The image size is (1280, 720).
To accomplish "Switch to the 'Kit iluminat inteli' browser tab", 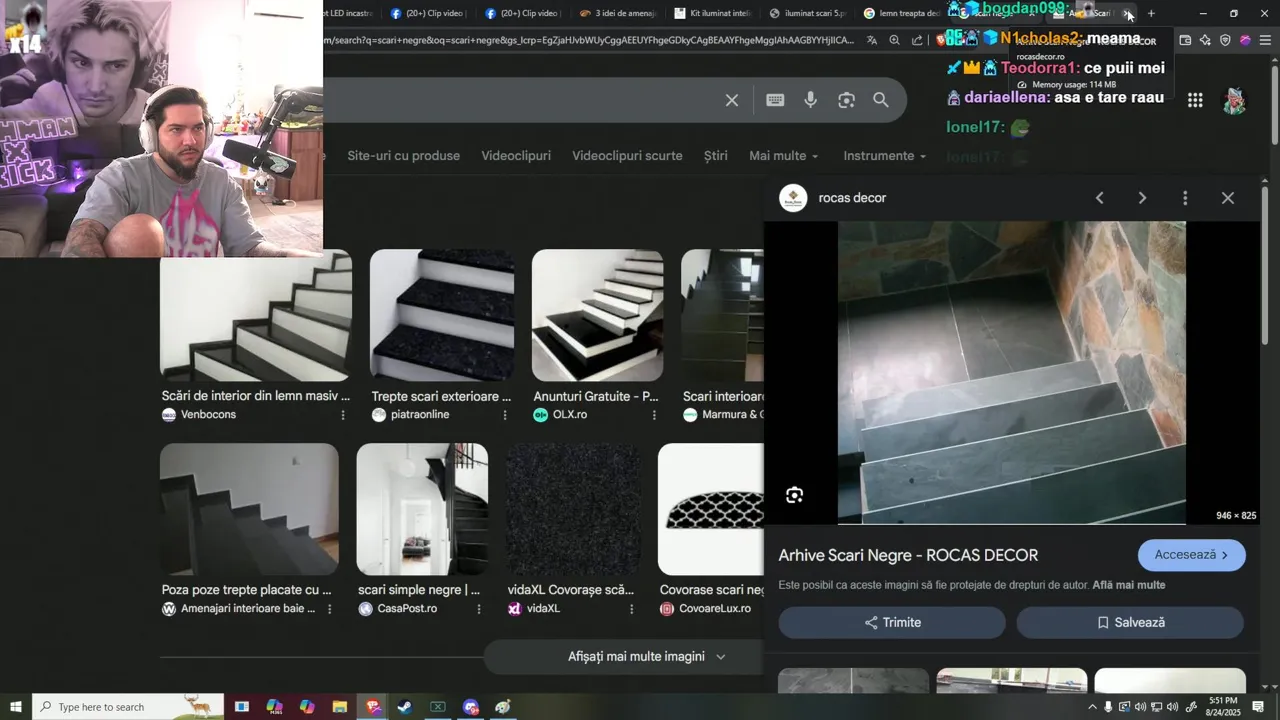I will [712, 13].
